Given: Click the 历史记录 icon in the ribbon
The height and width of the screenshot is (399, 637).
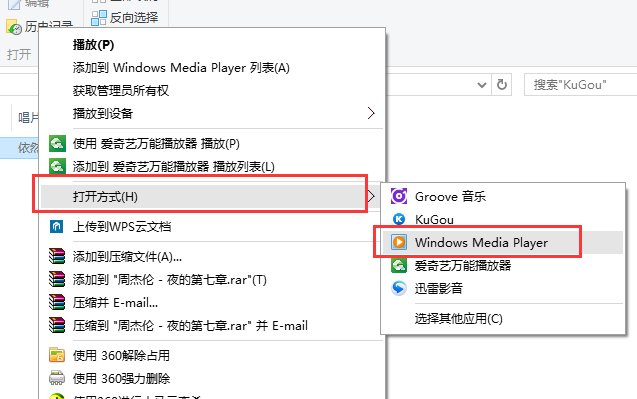Looking at the screenshot, I should (x=14, y=28).
